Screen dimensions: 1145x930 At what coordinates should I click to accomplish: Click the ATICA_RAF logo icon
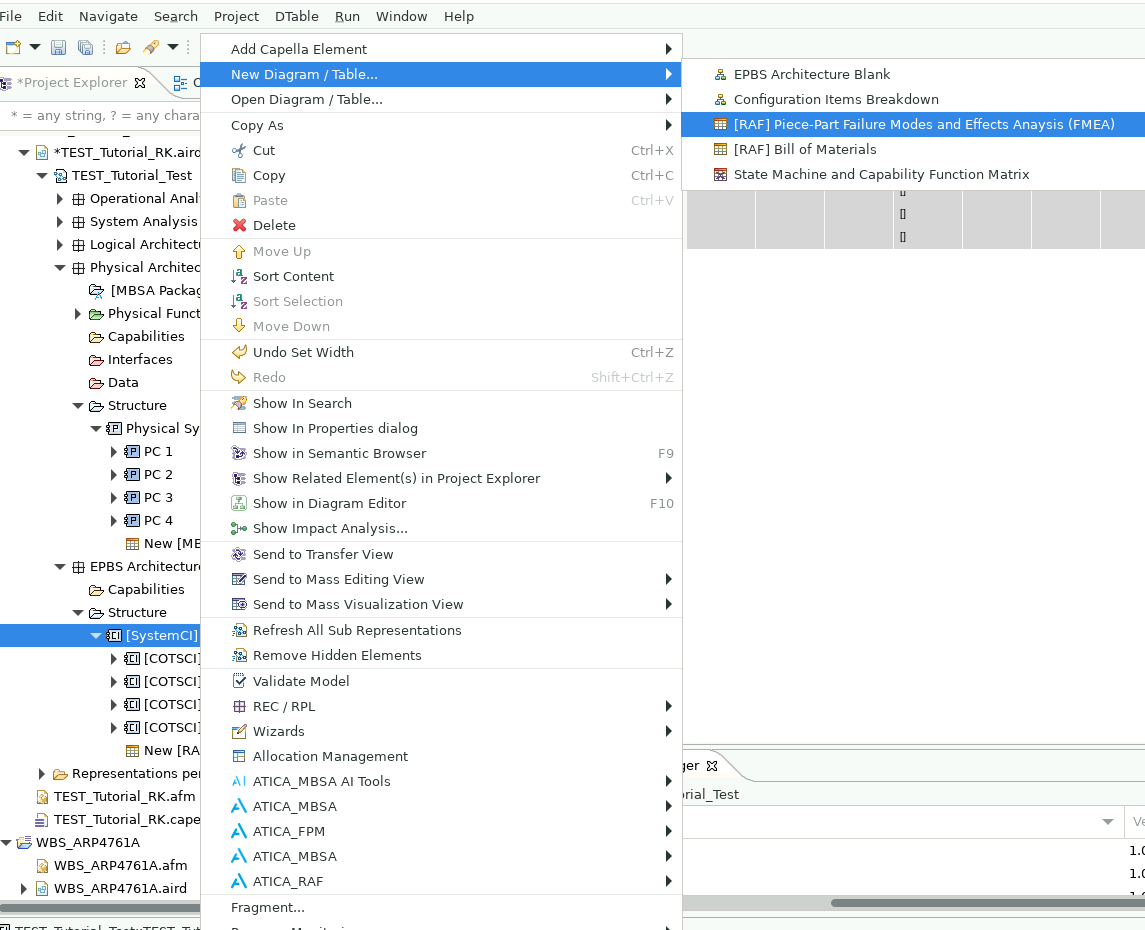tap(239, 882)
